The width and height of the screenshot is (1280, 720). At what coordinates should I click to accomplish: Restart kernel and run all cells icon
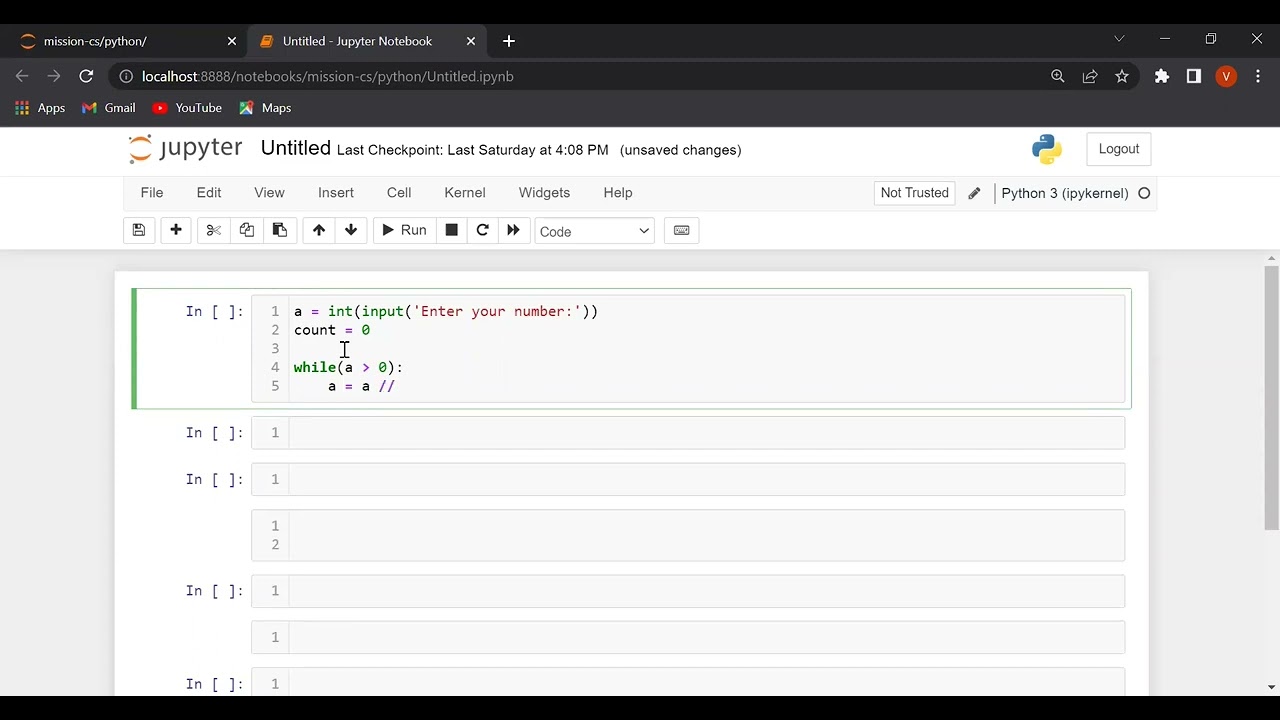(513, 230)
